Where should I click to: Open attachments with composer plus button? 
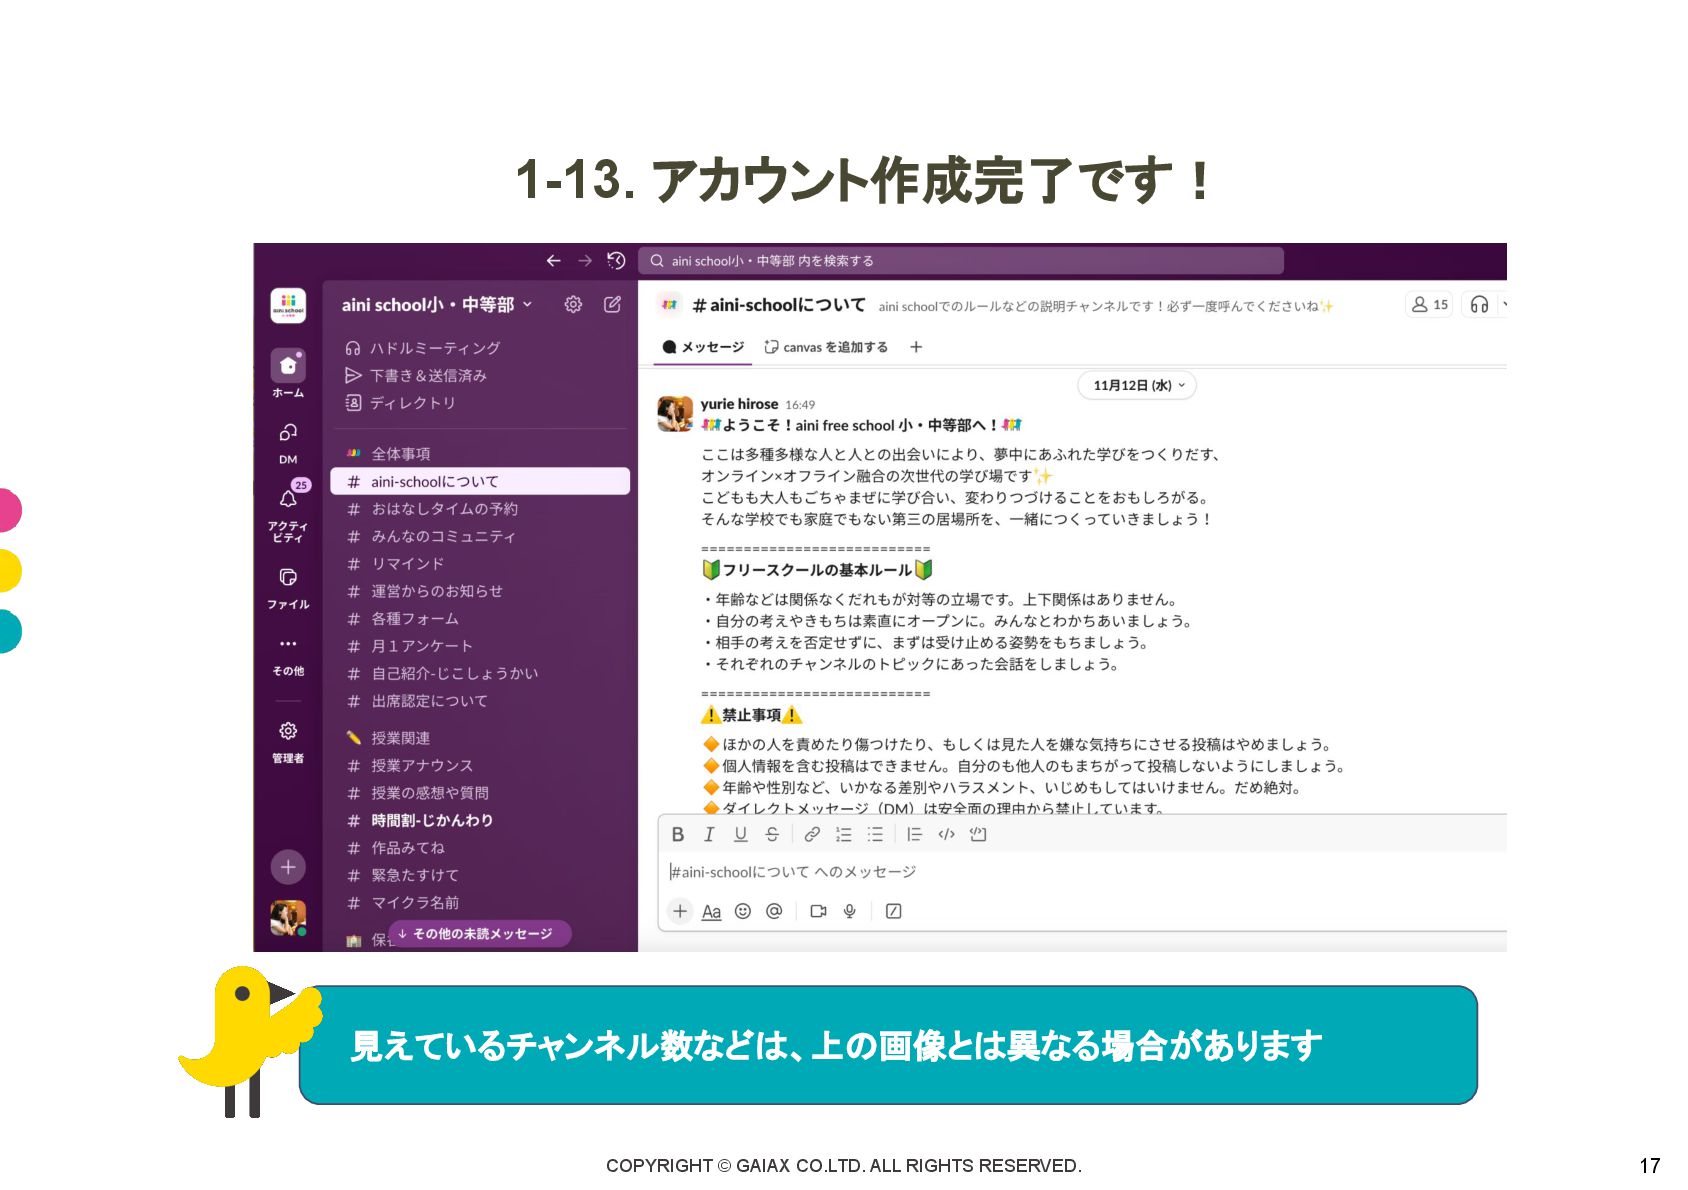coord(680,911)
